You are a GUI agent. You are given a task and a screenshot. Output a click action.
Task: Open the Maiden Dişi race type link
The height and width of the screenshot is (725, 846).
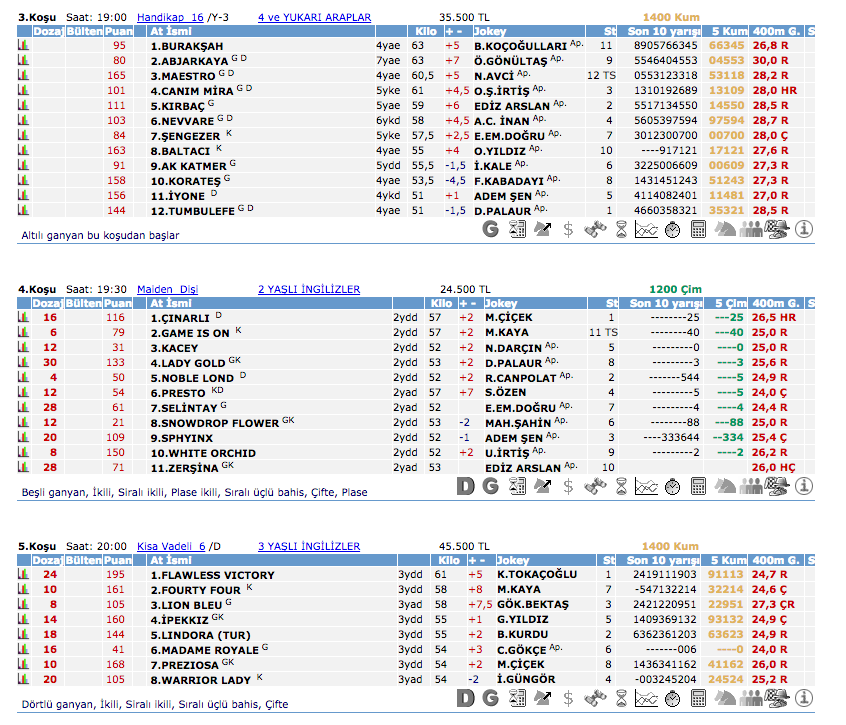[x=167, y=289]
